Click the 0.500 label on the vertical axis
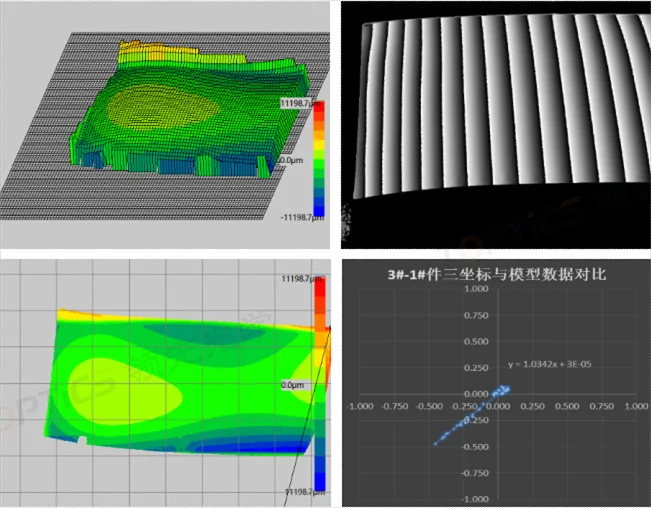The height and width of the screenshot is (508, 651). click(476, 342)
